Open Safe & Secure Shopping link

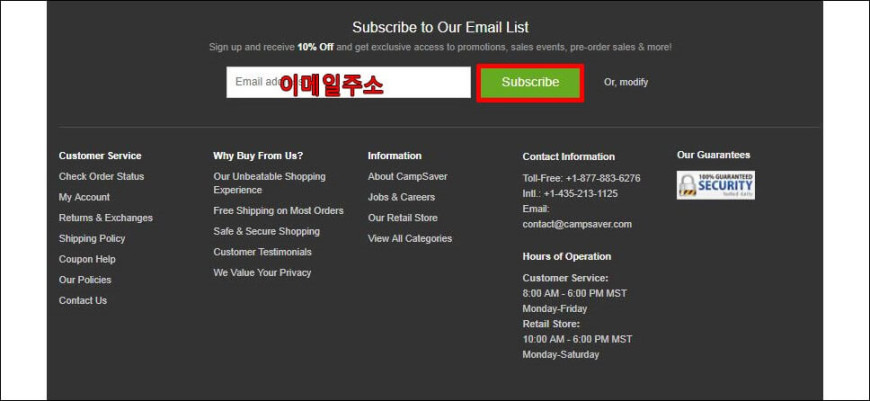pos(266,231)
